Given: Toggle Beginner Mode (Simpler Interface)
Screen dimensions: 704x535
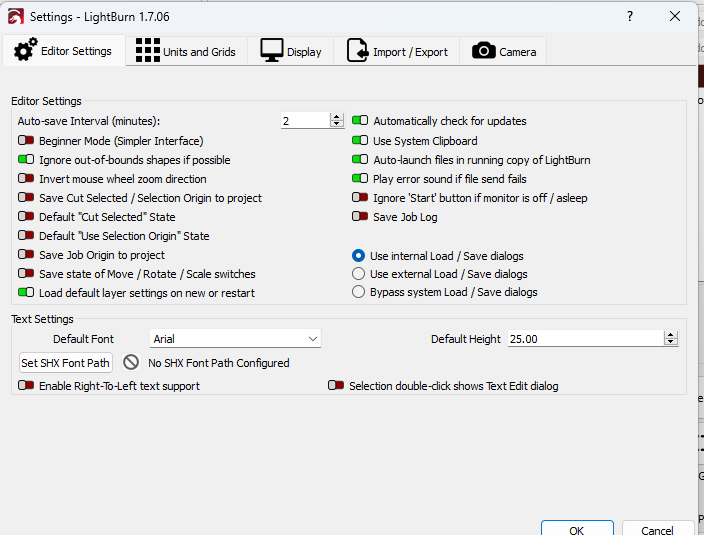Looking at the screenshot, I should [26, 140].
